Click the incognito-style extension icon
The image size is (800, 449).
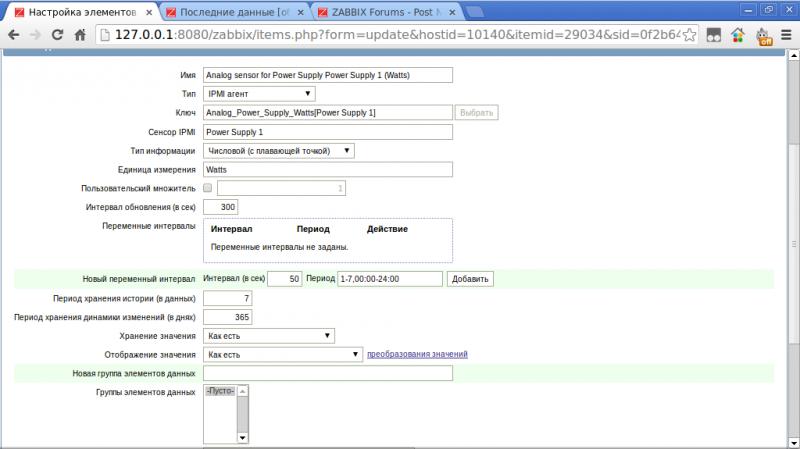point(713,35)
